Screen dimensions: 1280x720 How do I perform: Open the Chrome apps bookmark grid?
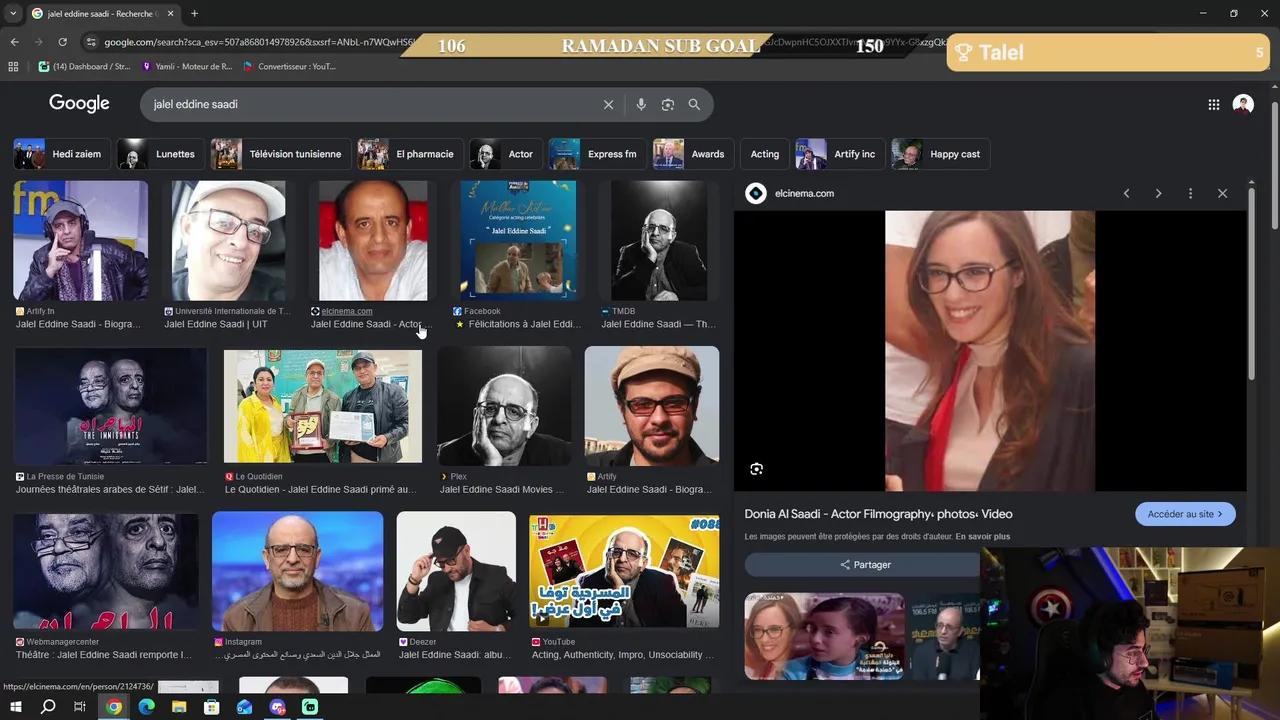pos(13,66)
